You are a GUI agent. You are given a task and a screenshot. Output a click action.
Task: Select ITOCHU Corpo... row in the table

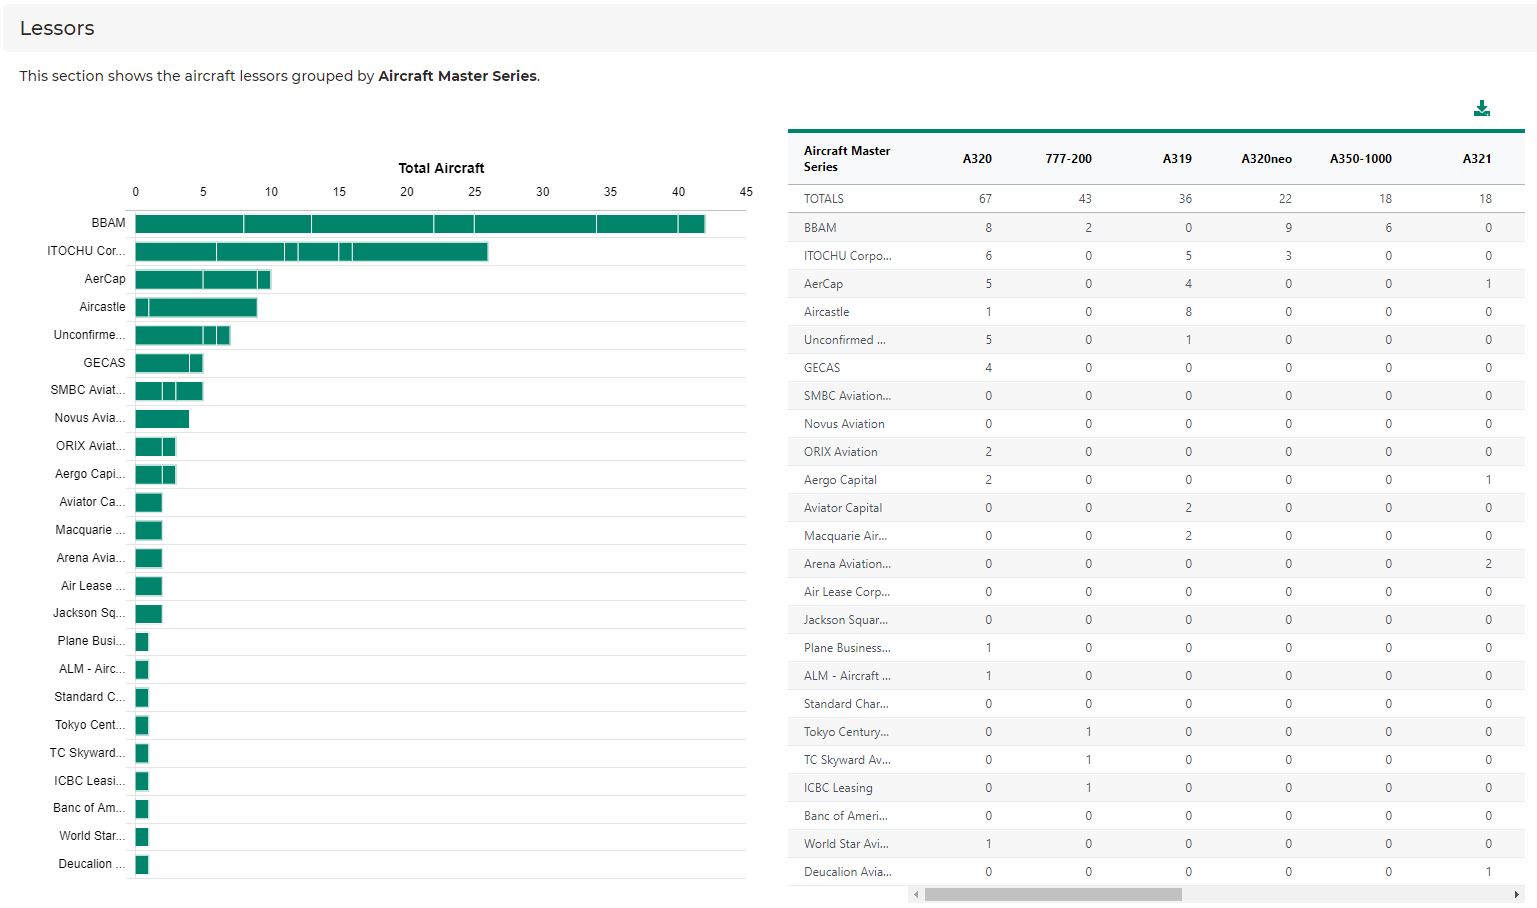pos(1156,256)
